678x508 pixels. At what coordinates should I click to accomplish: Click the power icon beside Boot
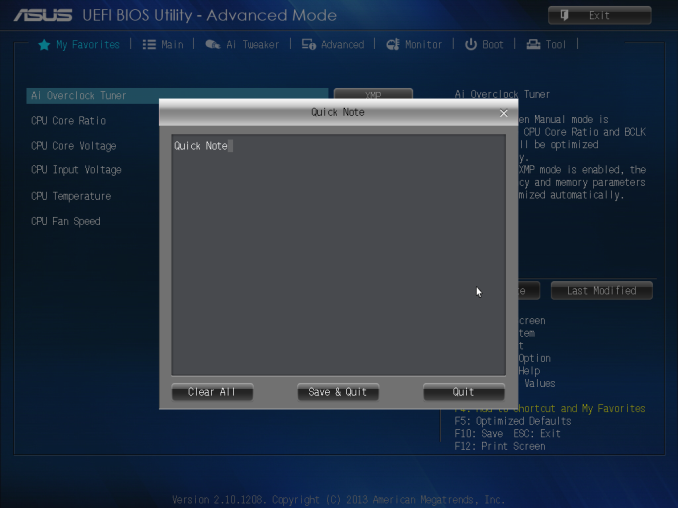[x=470, y=45]
